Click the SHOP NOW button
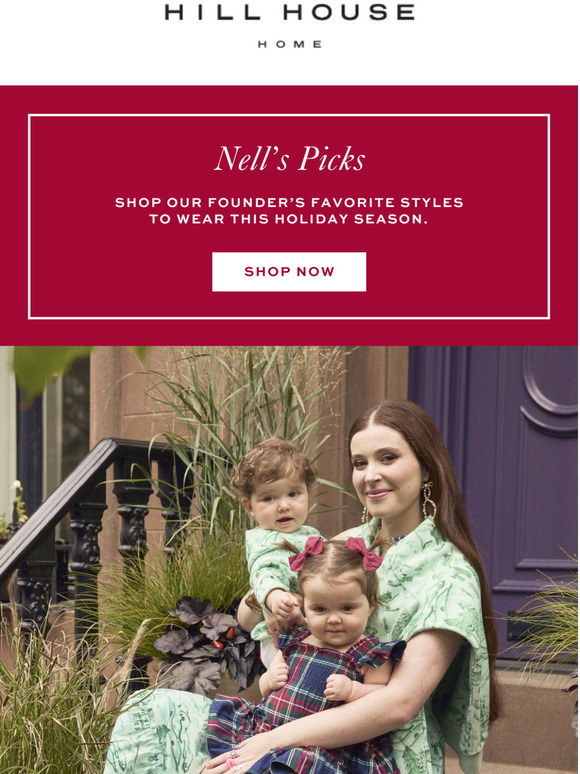The height and width of the screenshot is (774, 580). 289,271
